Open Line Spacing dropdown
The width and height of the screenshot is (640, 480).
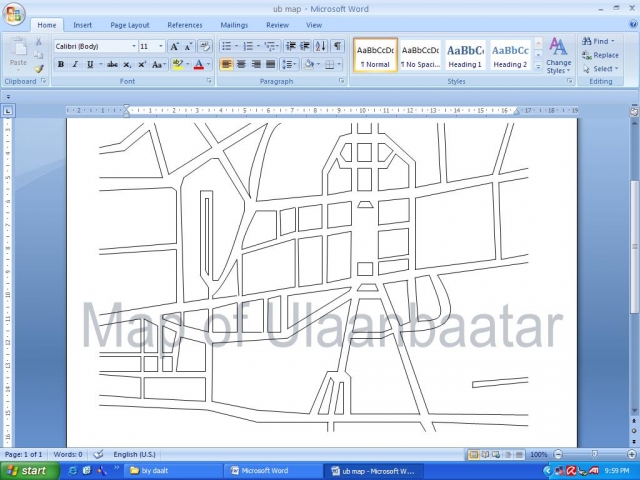tap(289, 64)
